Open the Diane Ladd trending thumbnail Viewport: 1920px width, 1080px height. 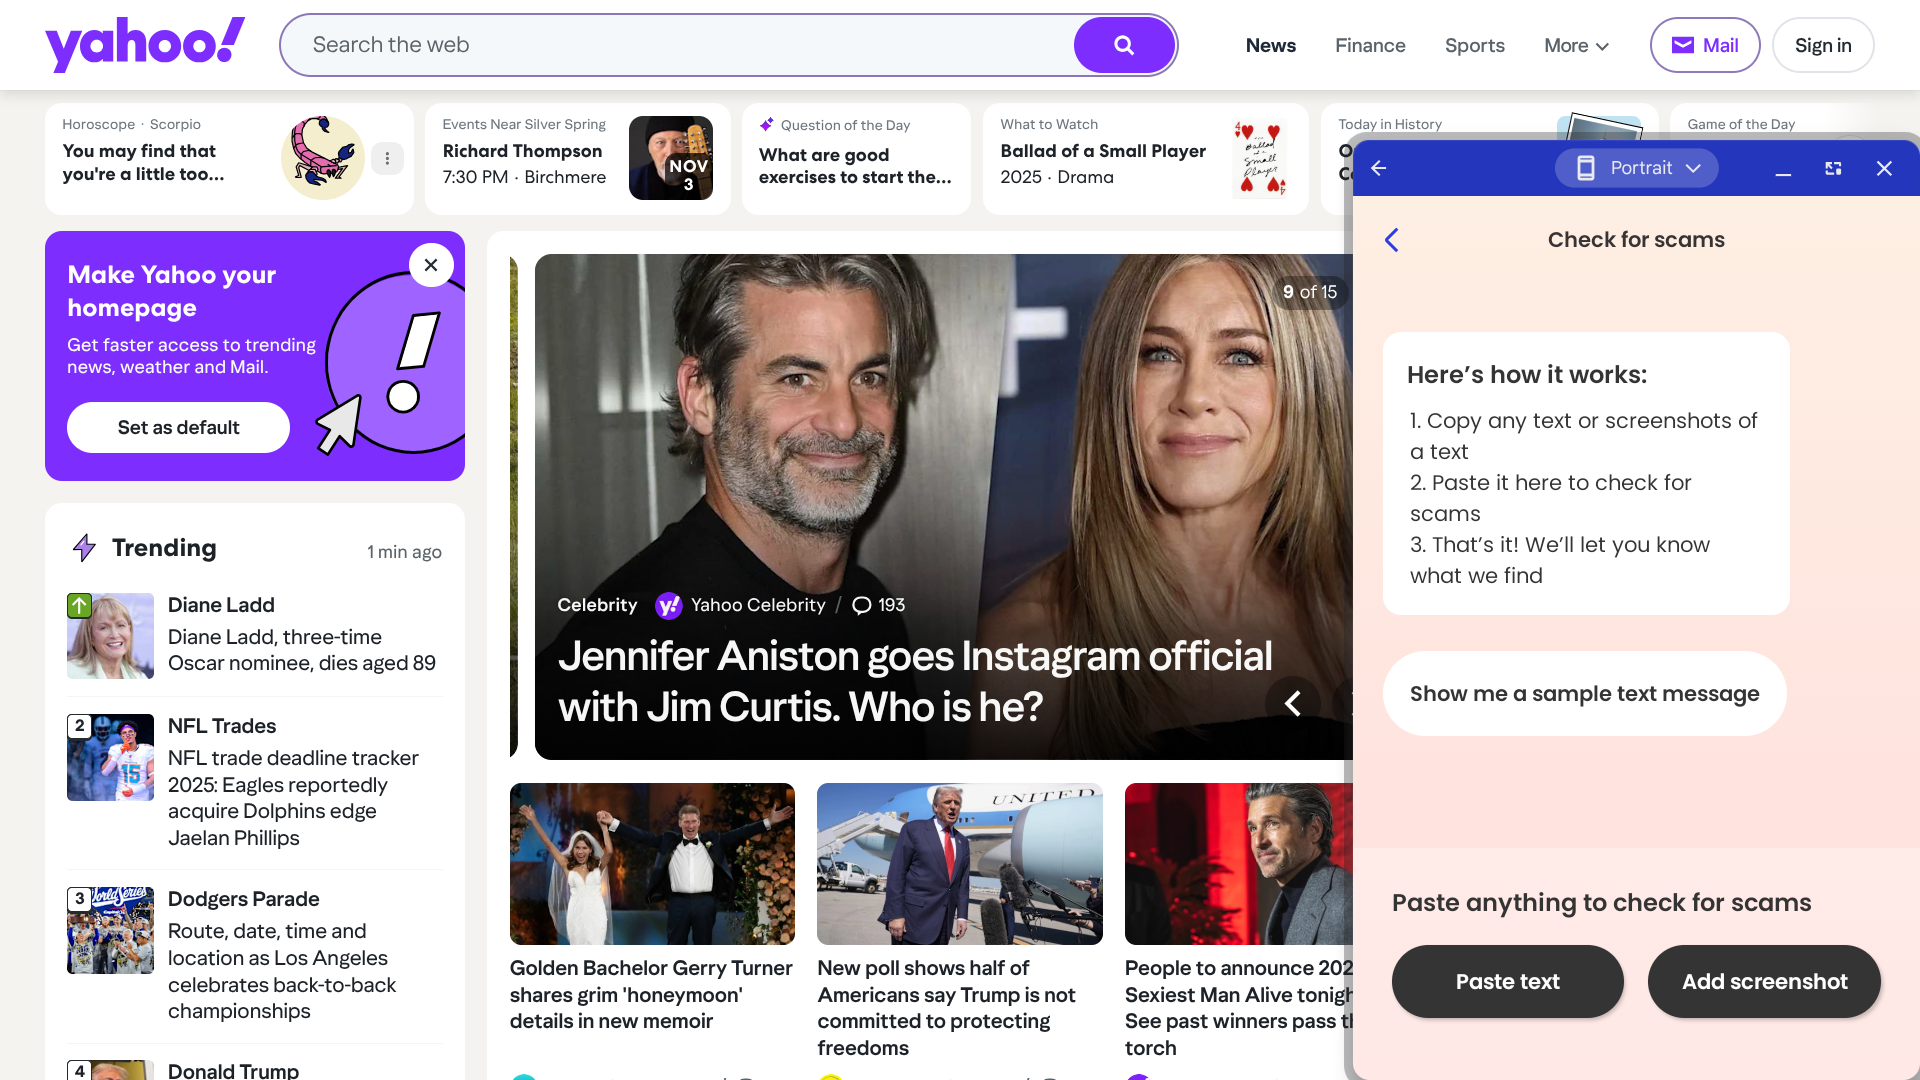pos(110,636)
